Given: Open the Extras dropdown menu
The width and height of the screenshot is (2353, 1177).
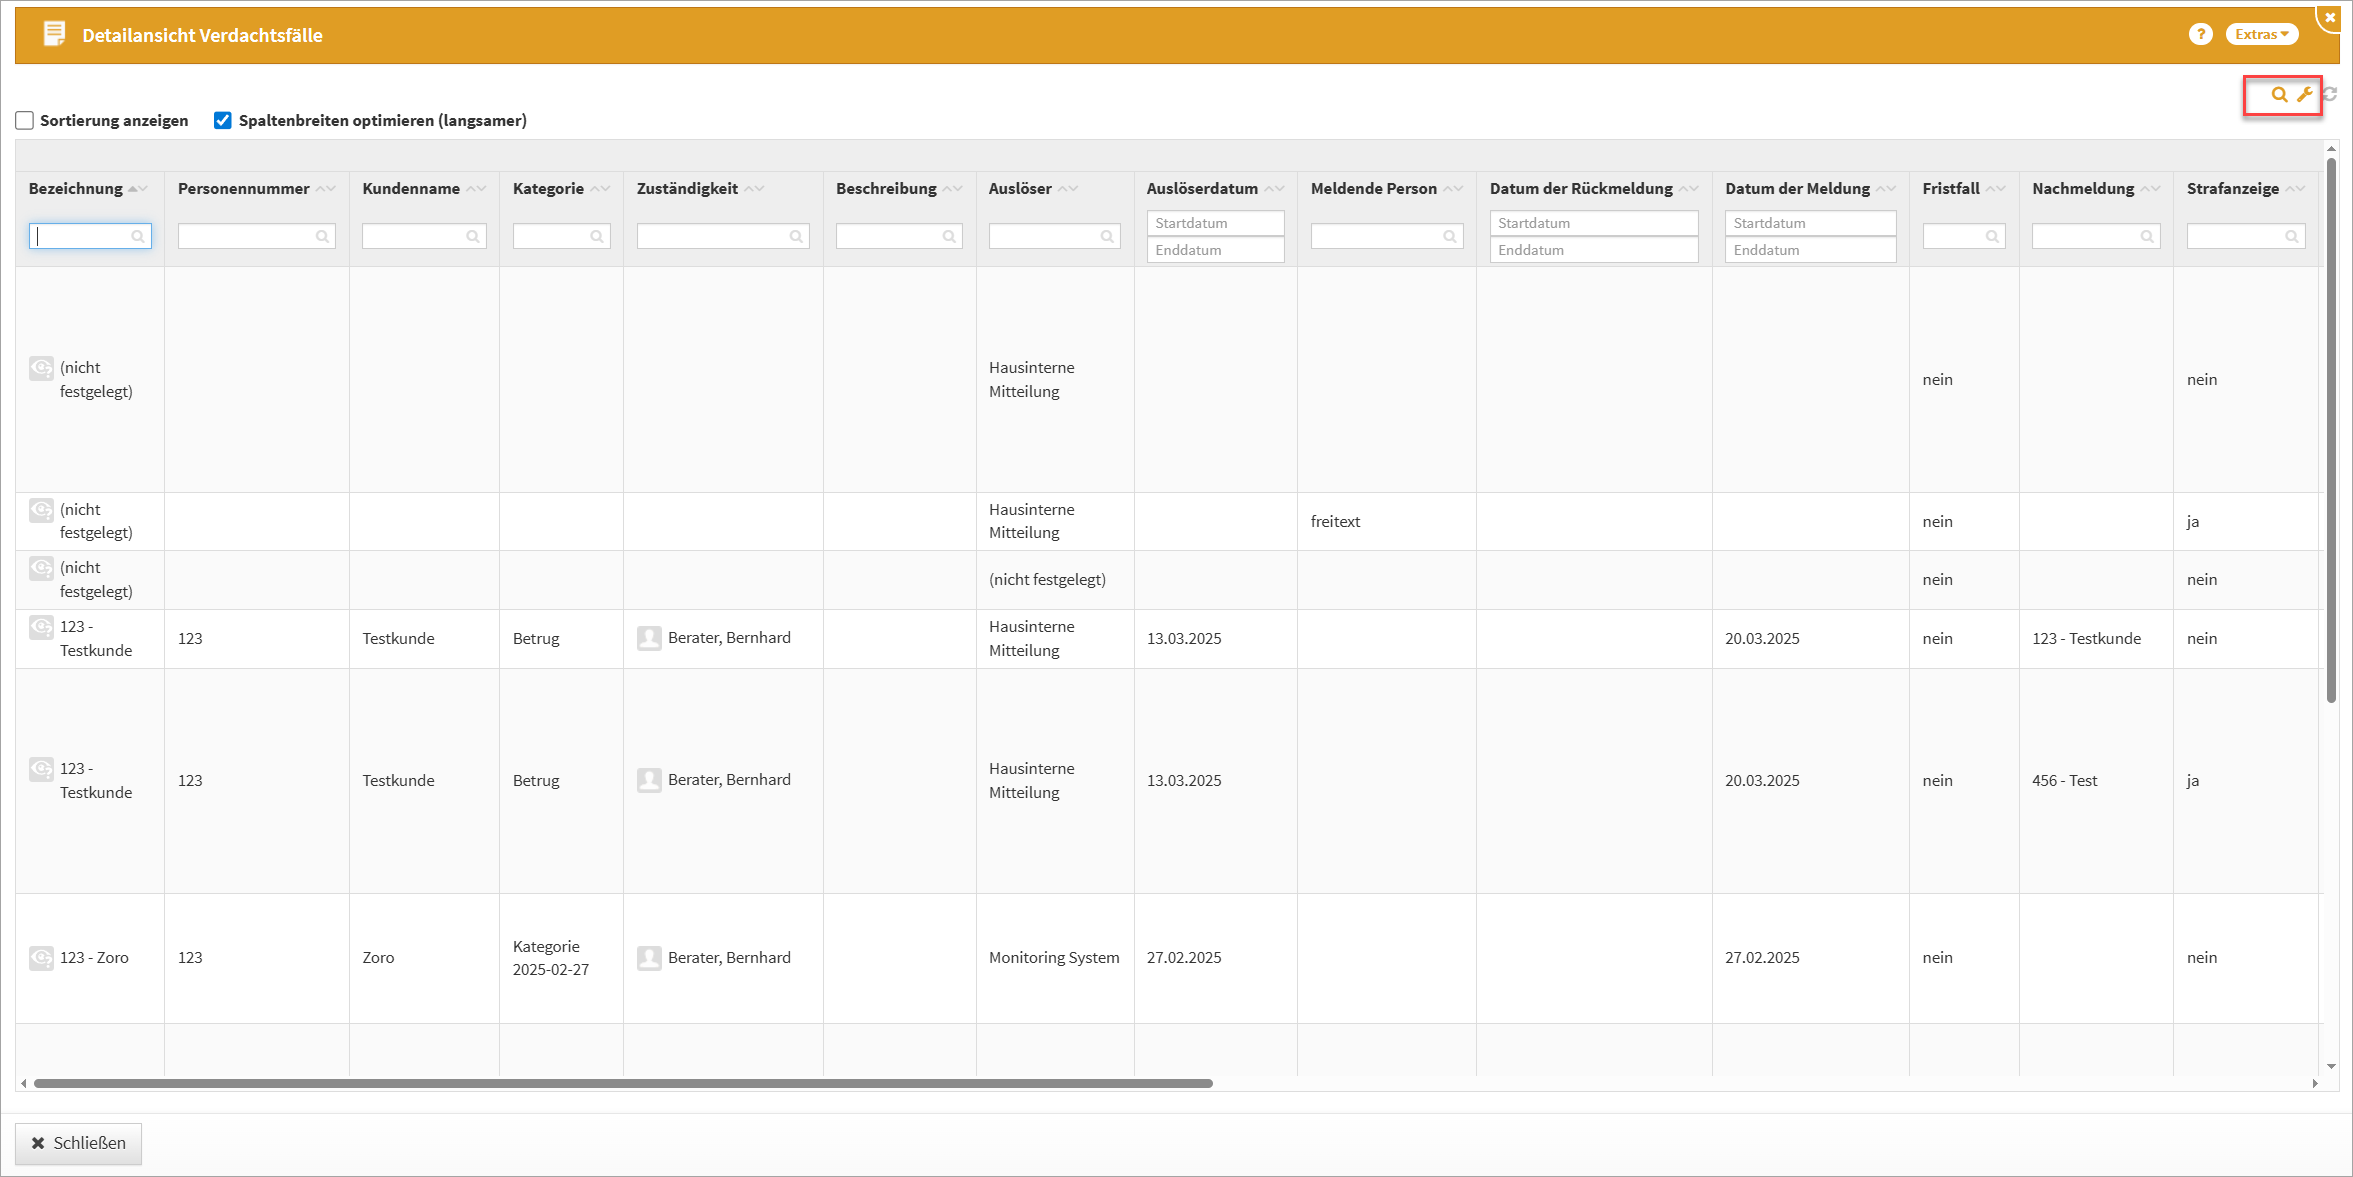Looking at the screenshot, I should (x=2261, y=34).
